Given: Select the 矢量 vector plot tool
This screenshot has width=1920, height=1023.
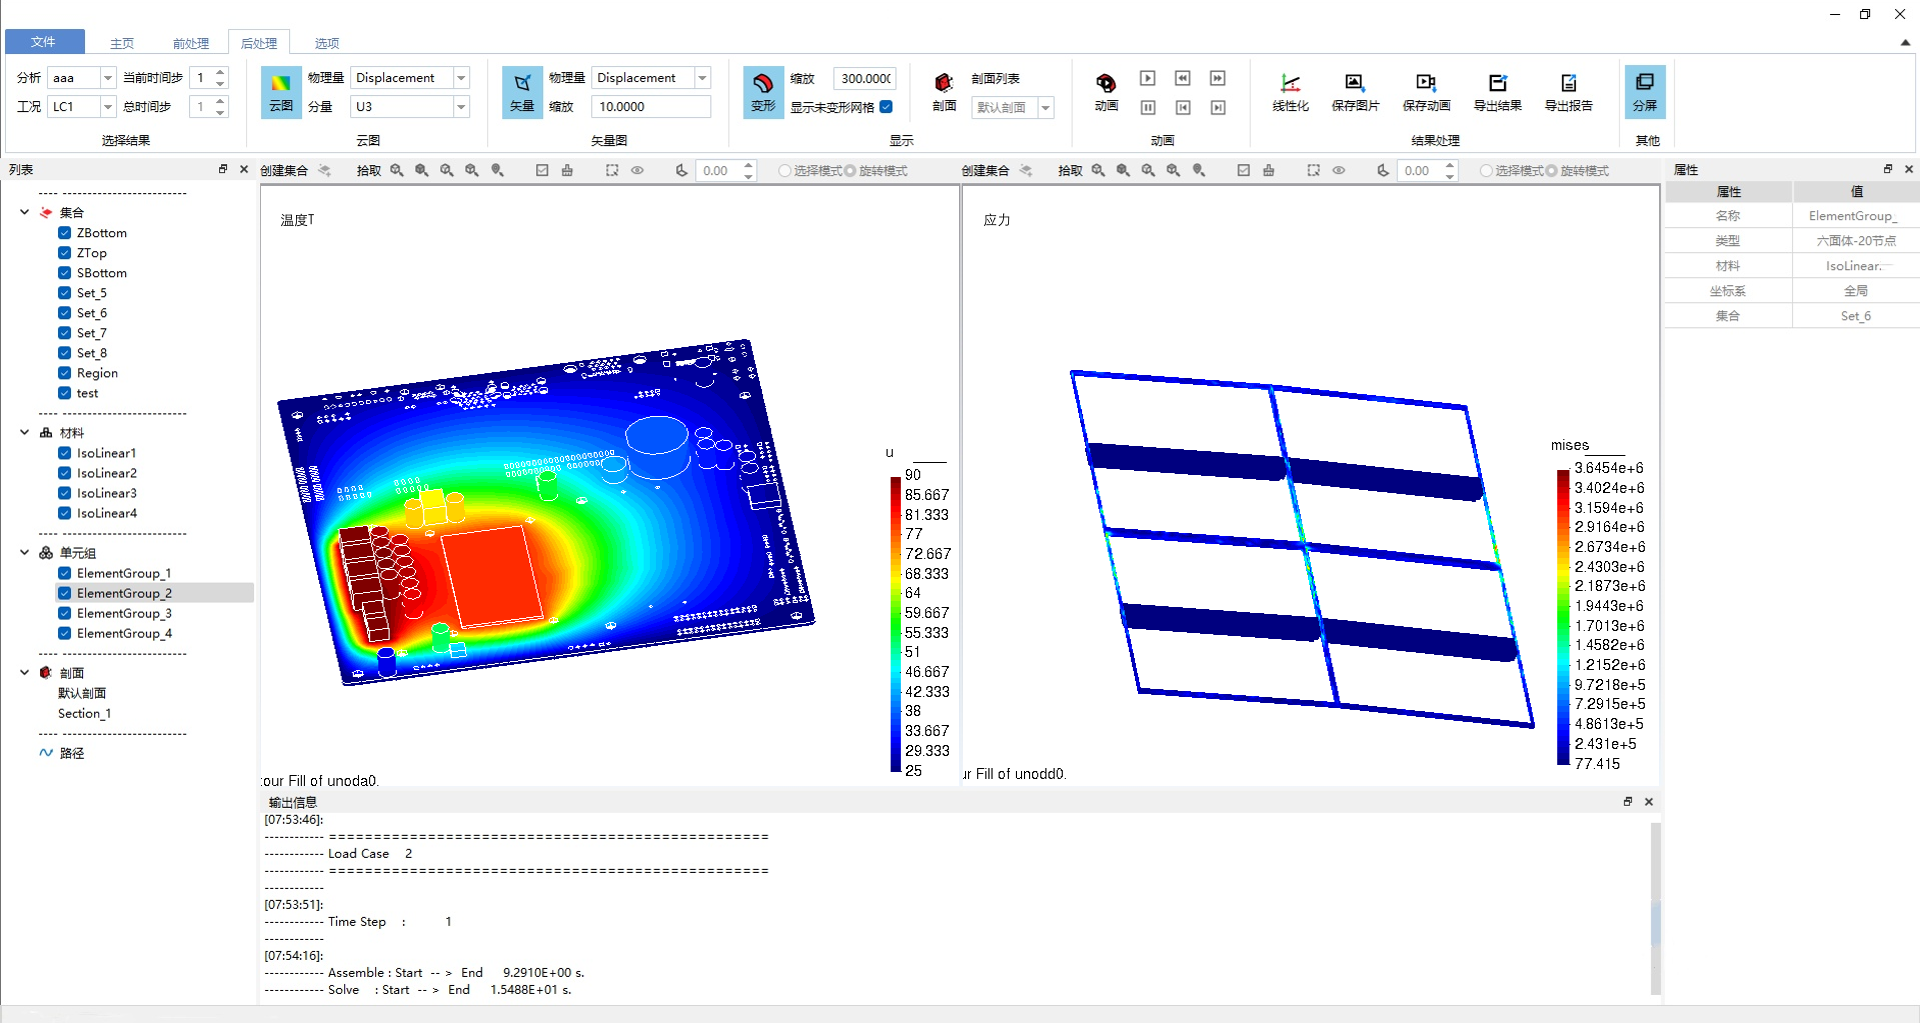Looking at the screenshot, I should point(522,92).
